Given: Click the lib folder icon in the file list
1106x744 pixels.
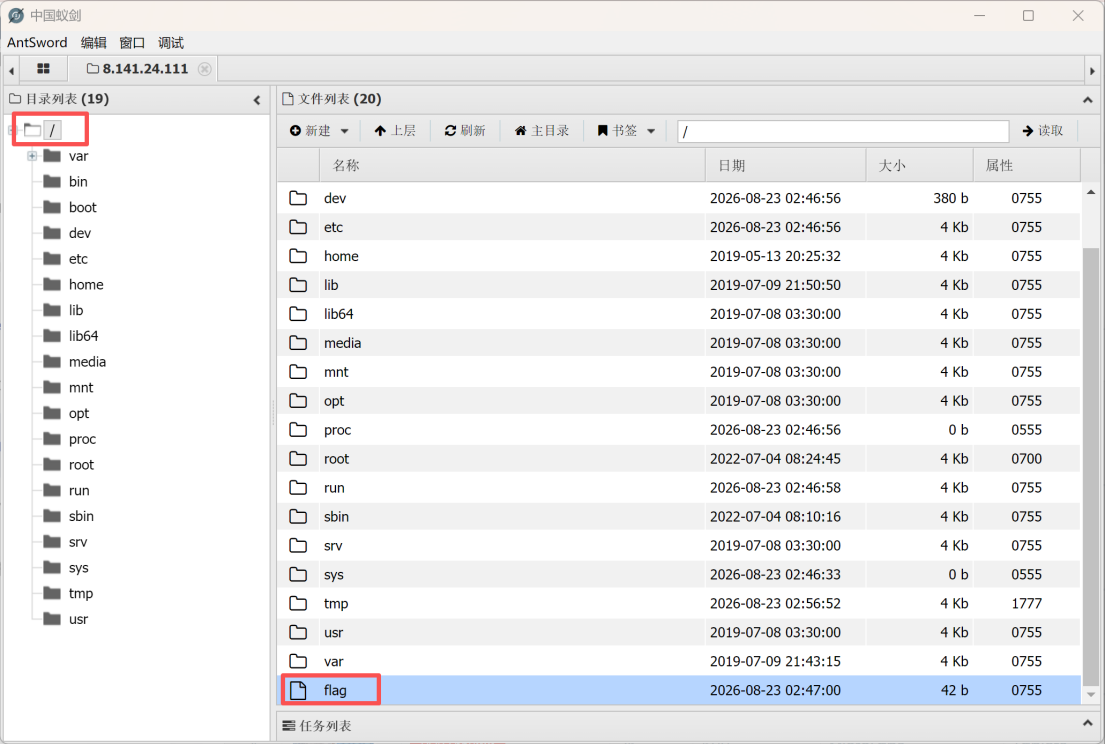Looking at the screenshot, I should tap(298, 285).
